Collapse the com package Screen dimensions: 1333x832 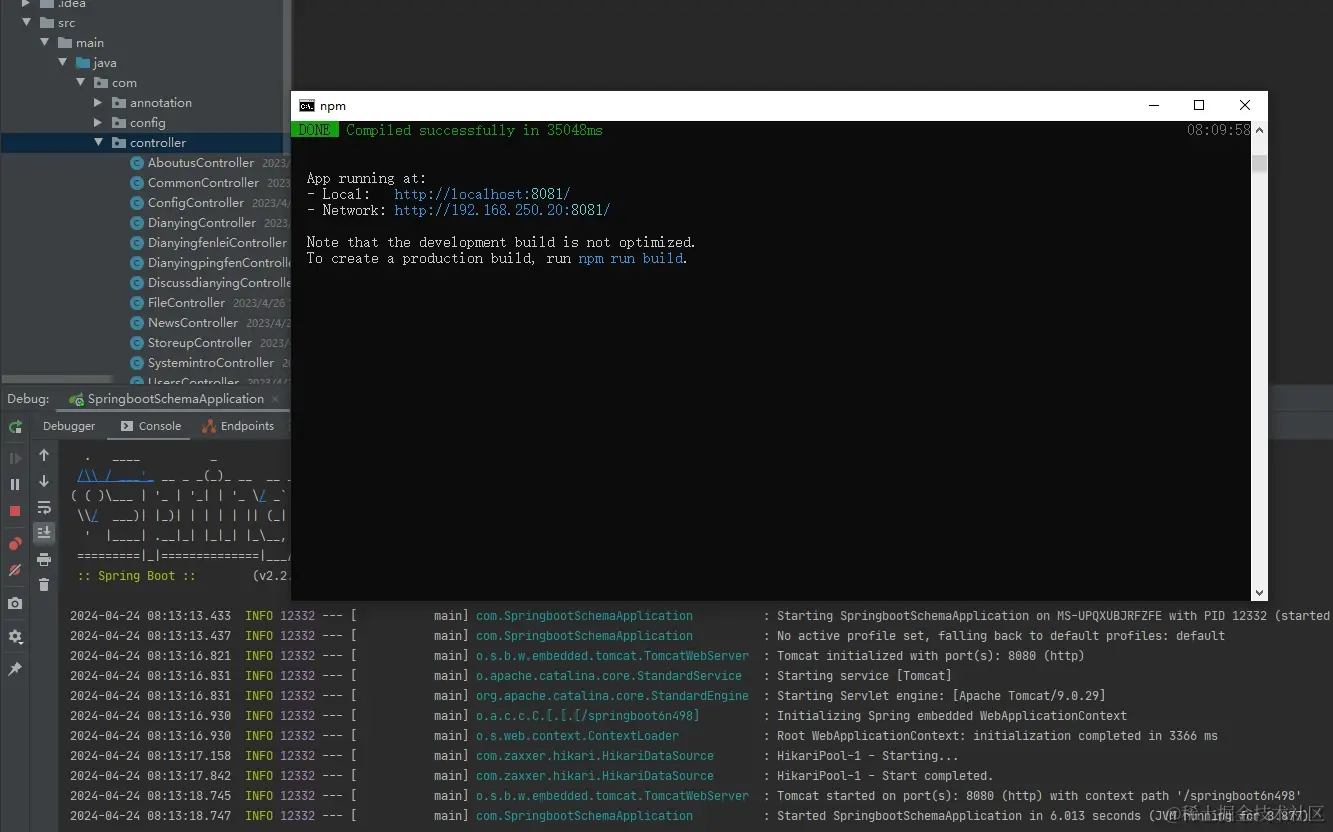(x=81, y=82)
